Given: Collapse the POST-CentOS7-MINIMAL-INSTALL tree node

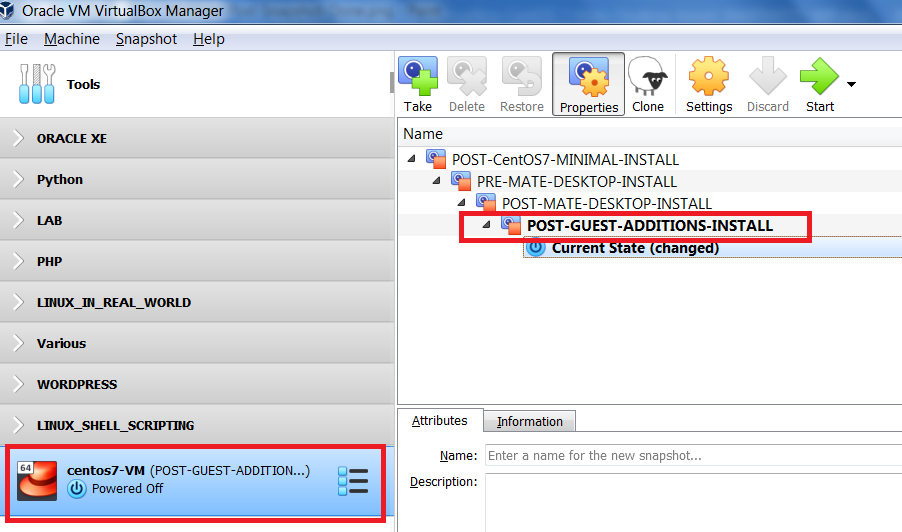Looking at the screenshot, I should (x=413, y=159).
